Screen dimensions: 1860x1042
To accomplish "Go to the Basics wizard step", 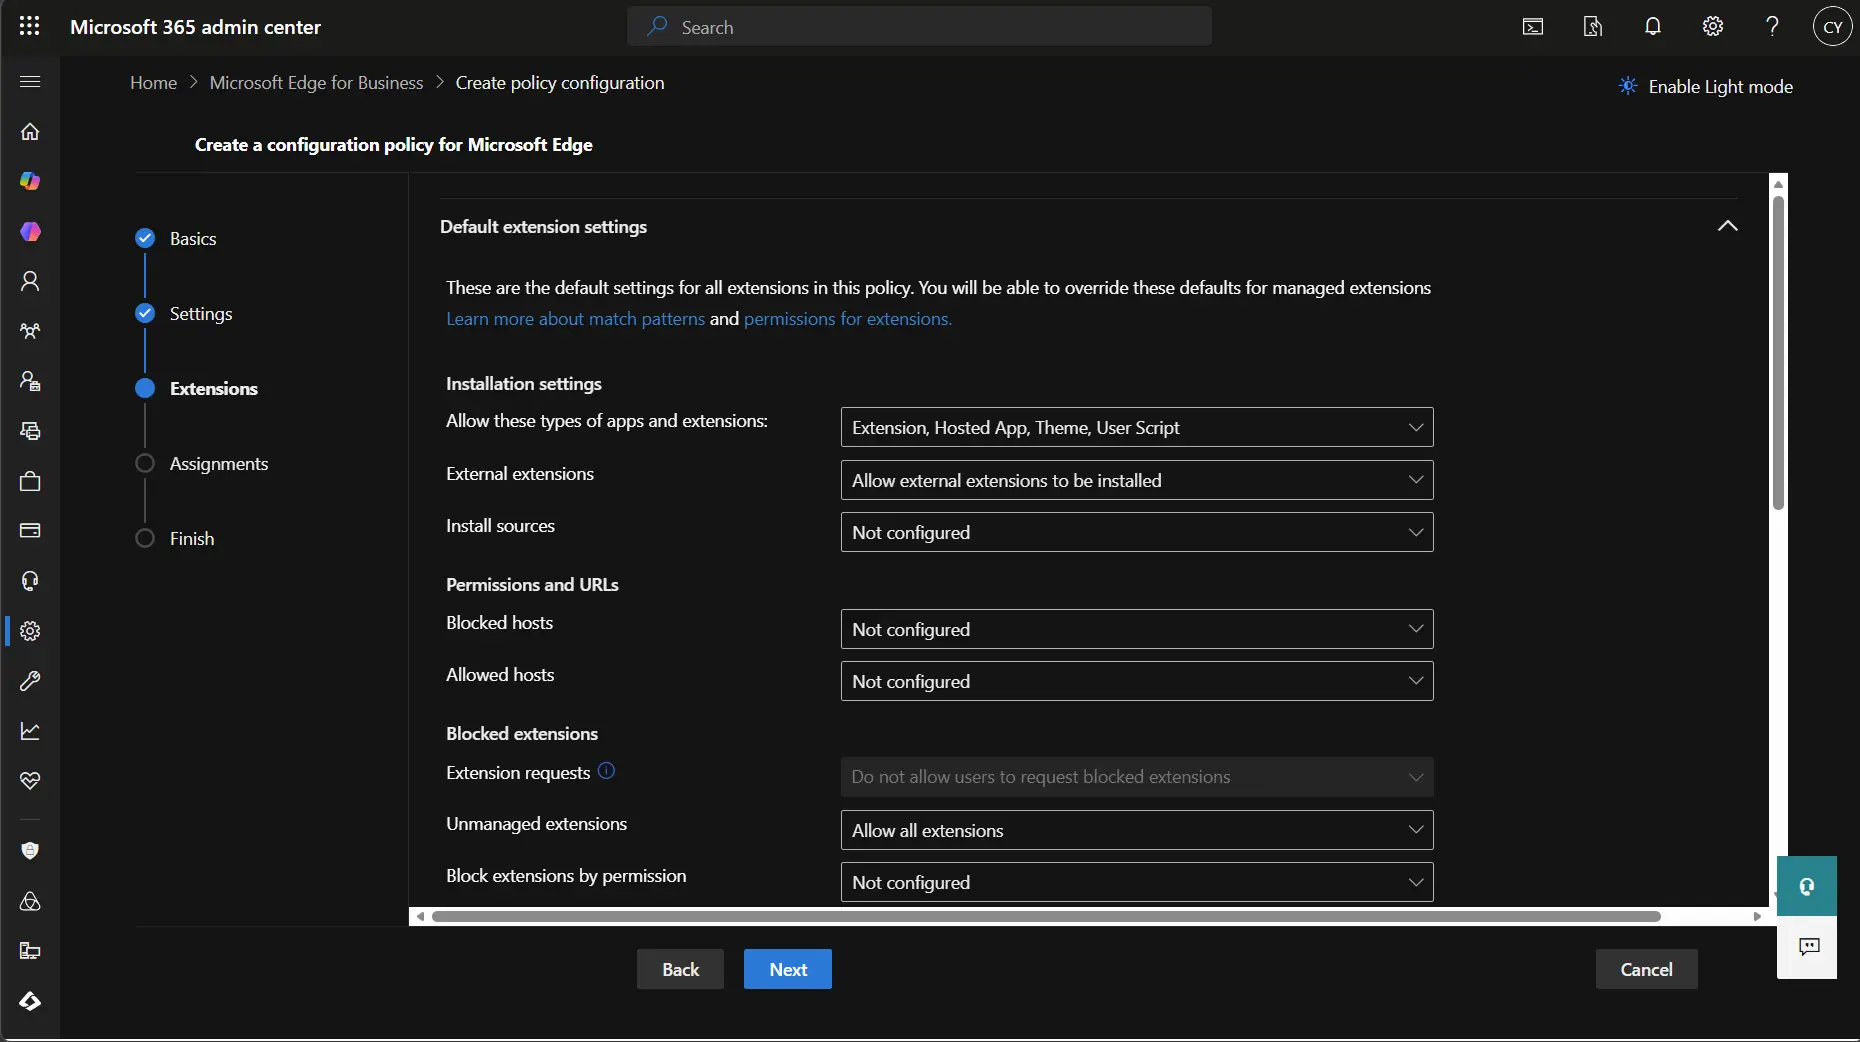I will pyautogui.click(x=192, y=239).
